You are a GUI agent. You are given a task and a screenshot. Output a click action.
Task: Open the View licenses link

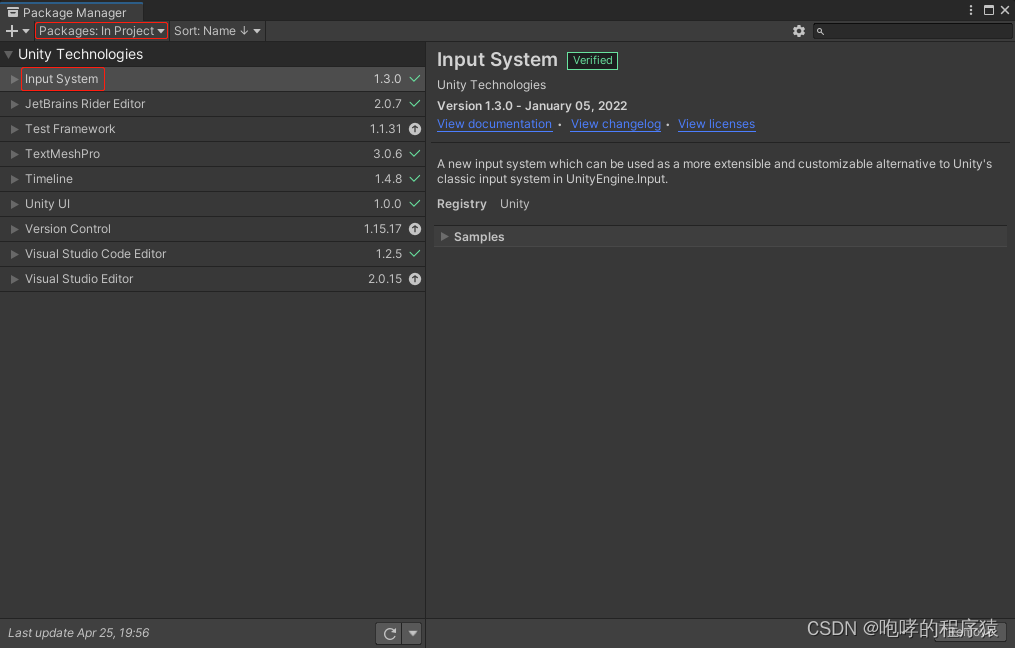(x=717, y=124)
